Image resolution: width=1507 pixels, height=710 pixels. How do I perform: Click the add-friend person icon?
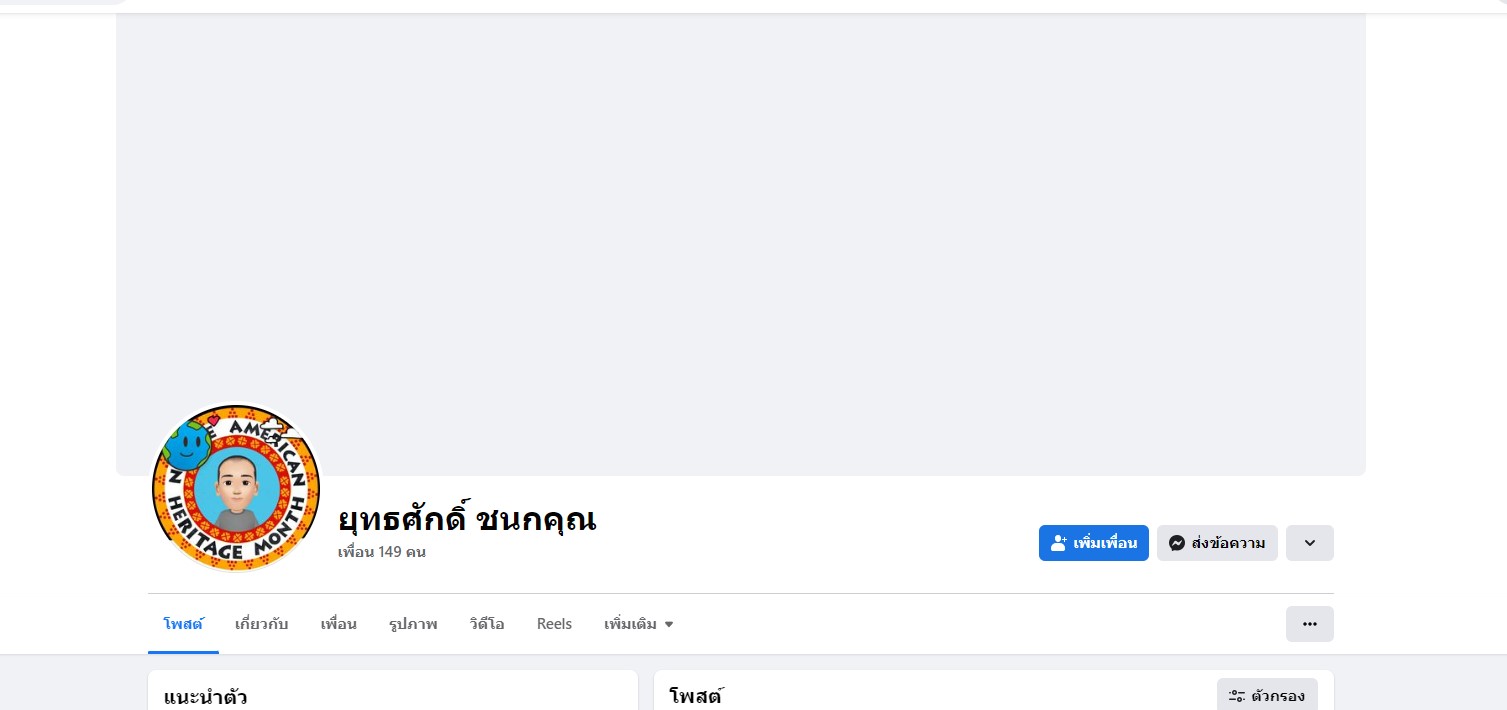pyautogui.click(x=1059, y=543)
